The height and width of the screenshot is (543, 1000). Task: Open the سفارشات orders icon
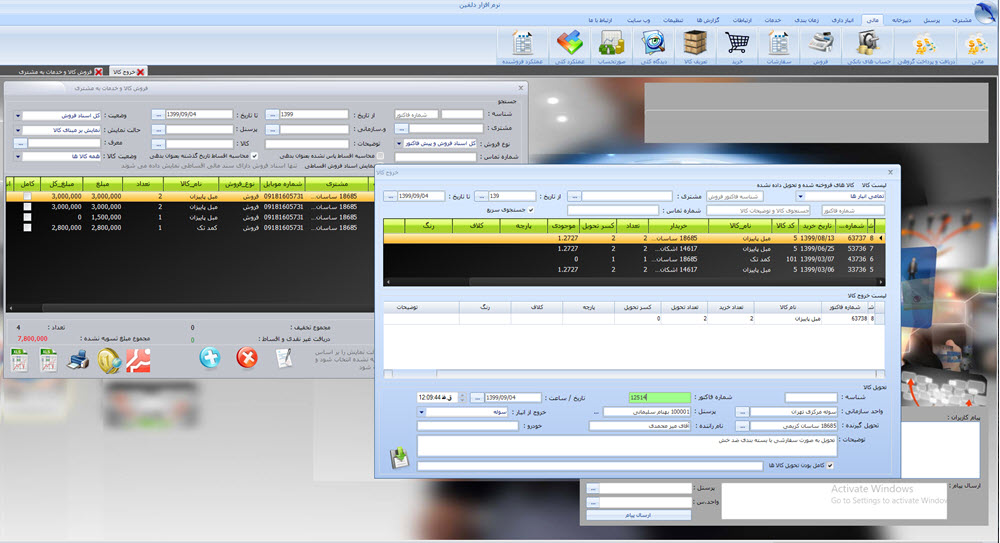(x=779, y=43)
